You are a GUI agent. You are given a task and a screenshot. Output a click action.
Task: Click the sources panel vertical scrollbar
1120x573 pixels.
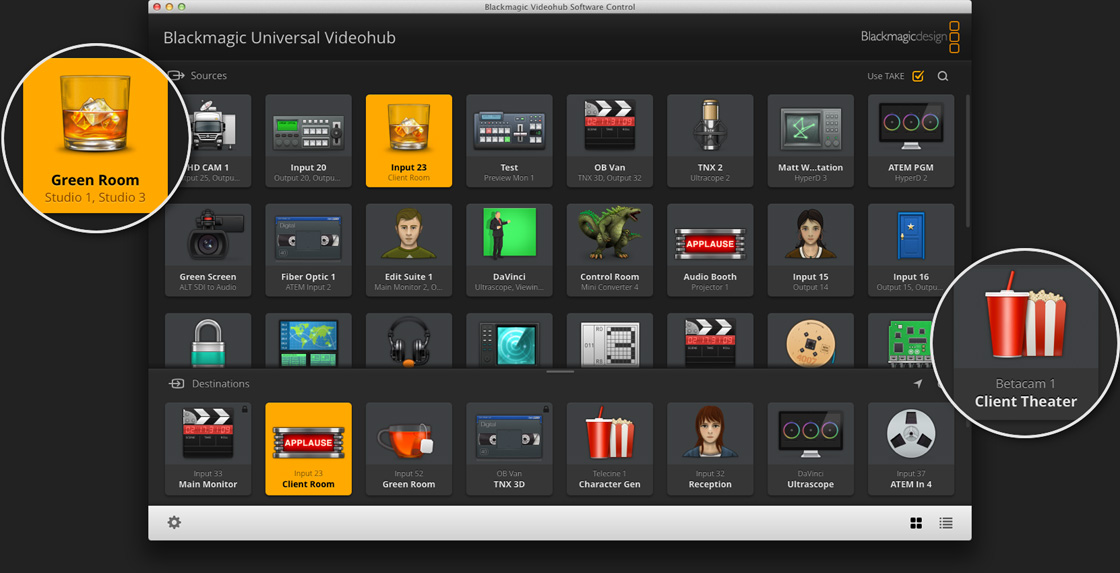pyautogui.click(x=968, y=161)
